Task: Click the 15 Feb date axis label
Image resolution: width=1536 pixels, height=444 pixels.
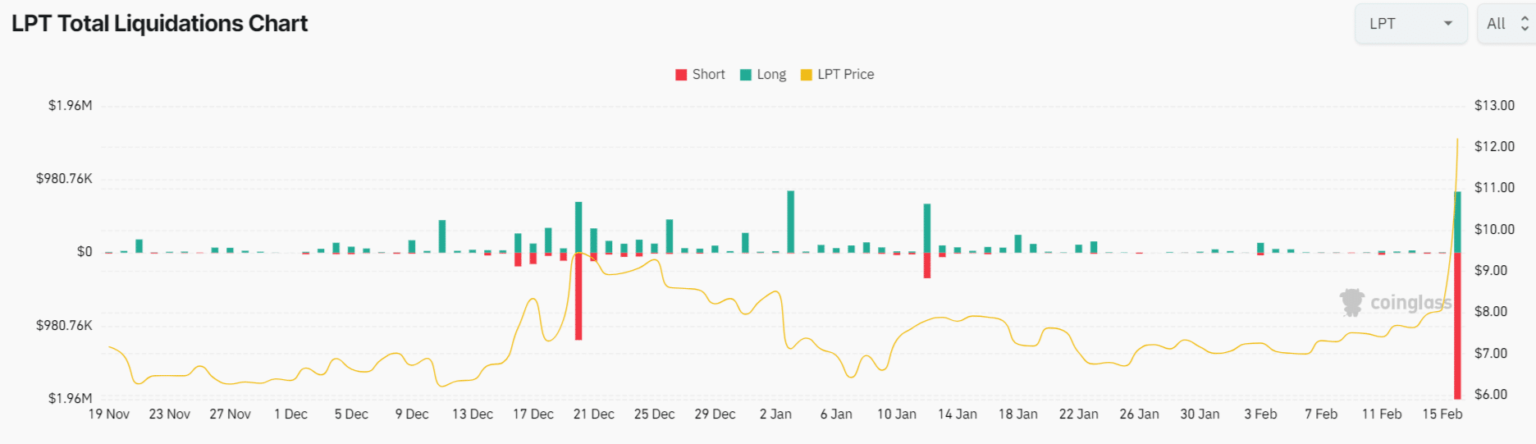Action: 1442,414
